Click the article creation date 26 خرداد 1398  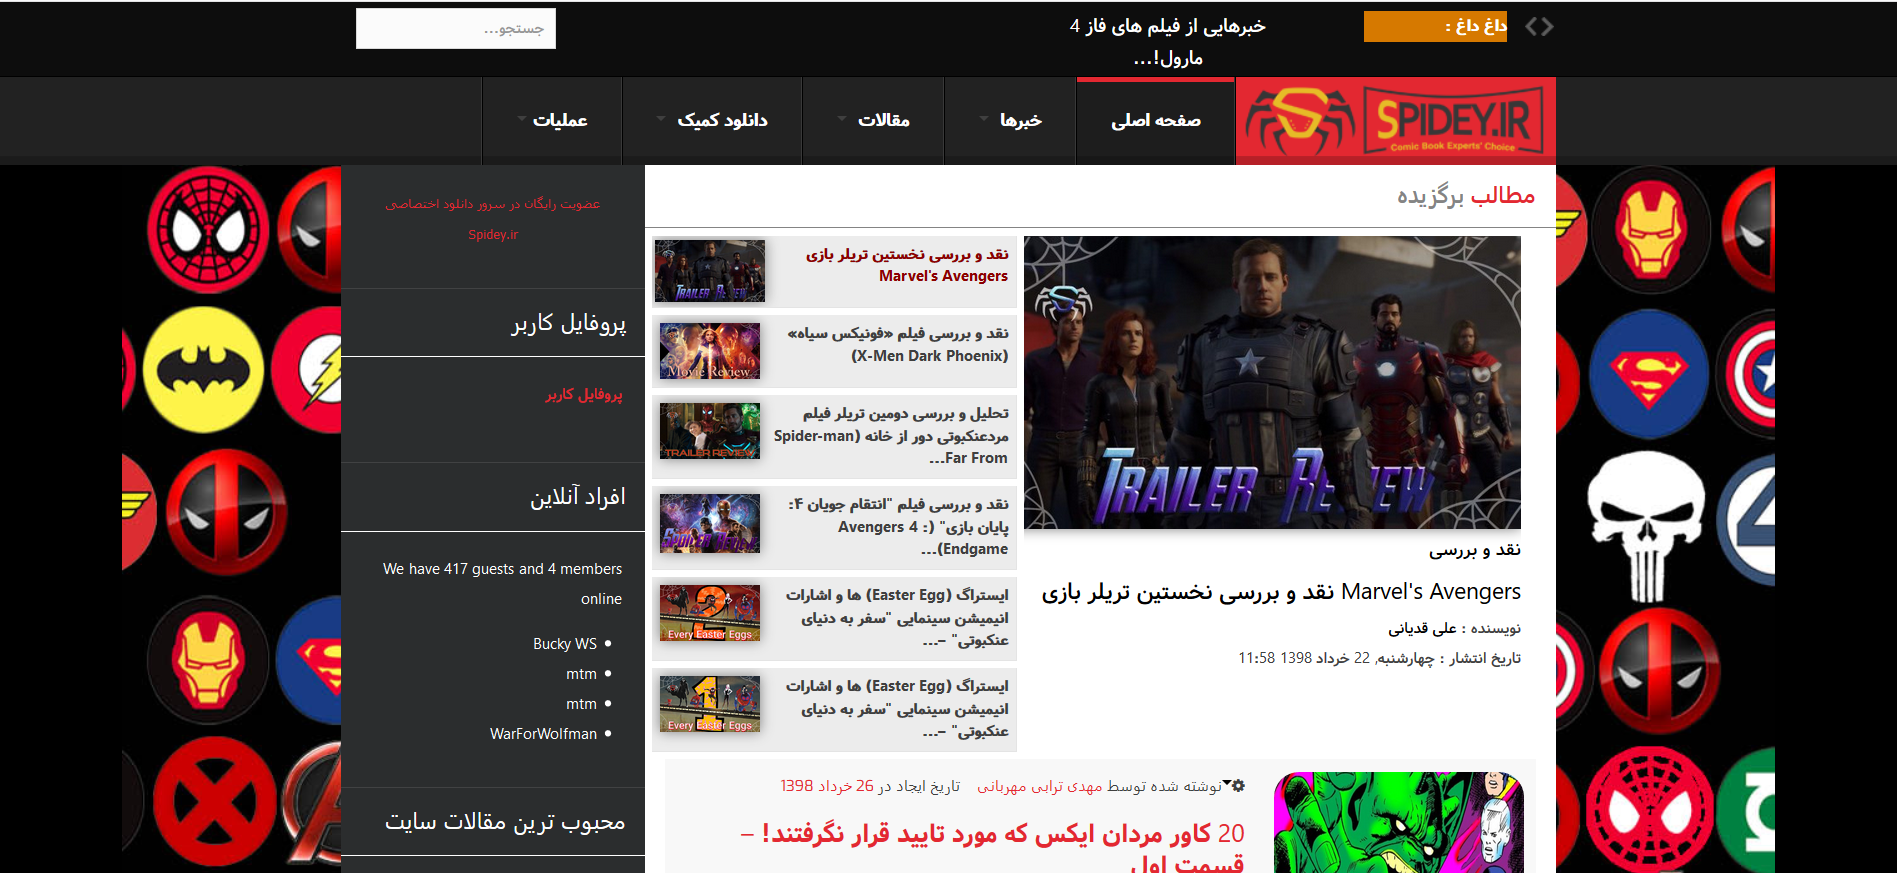point(827,786)
